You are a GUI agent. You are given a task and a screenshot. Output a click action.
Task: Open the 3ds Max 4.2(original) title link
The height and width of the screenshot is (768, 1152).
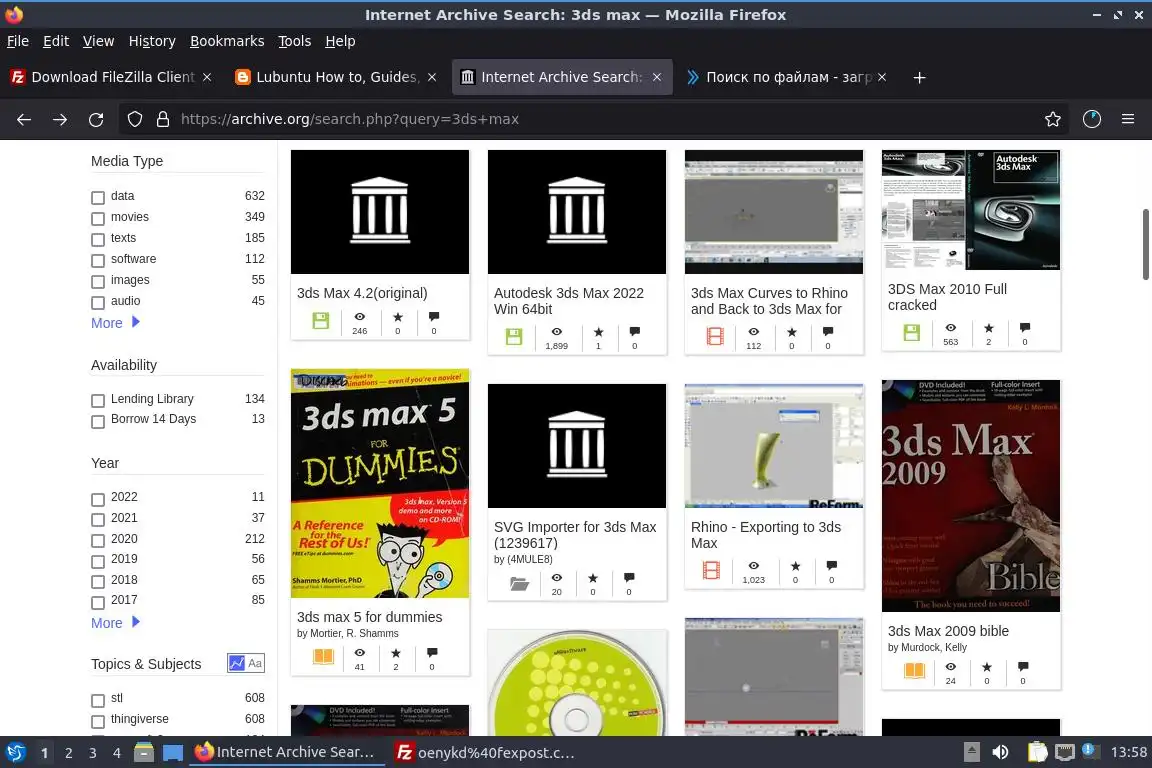tap(362, 293)
